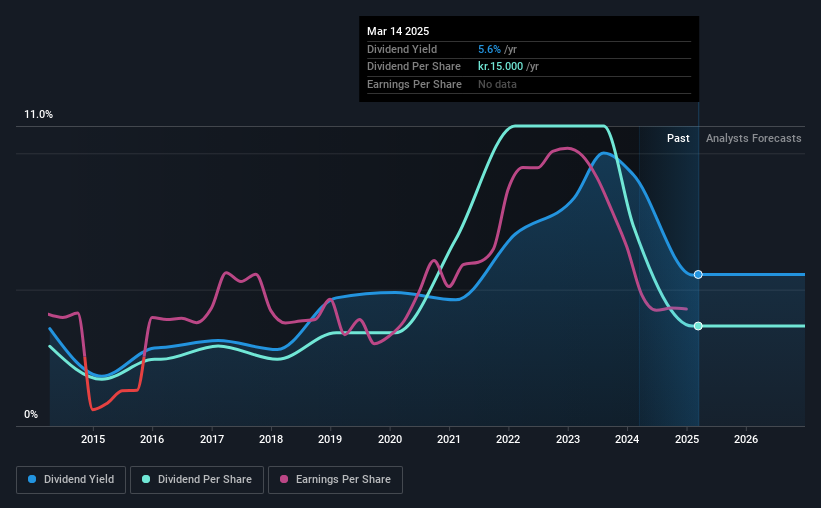Click the tooltip's Dividend Yield row label
This screenshot has height=508, width=821.
pyautogui.click(x=402, y=49)
